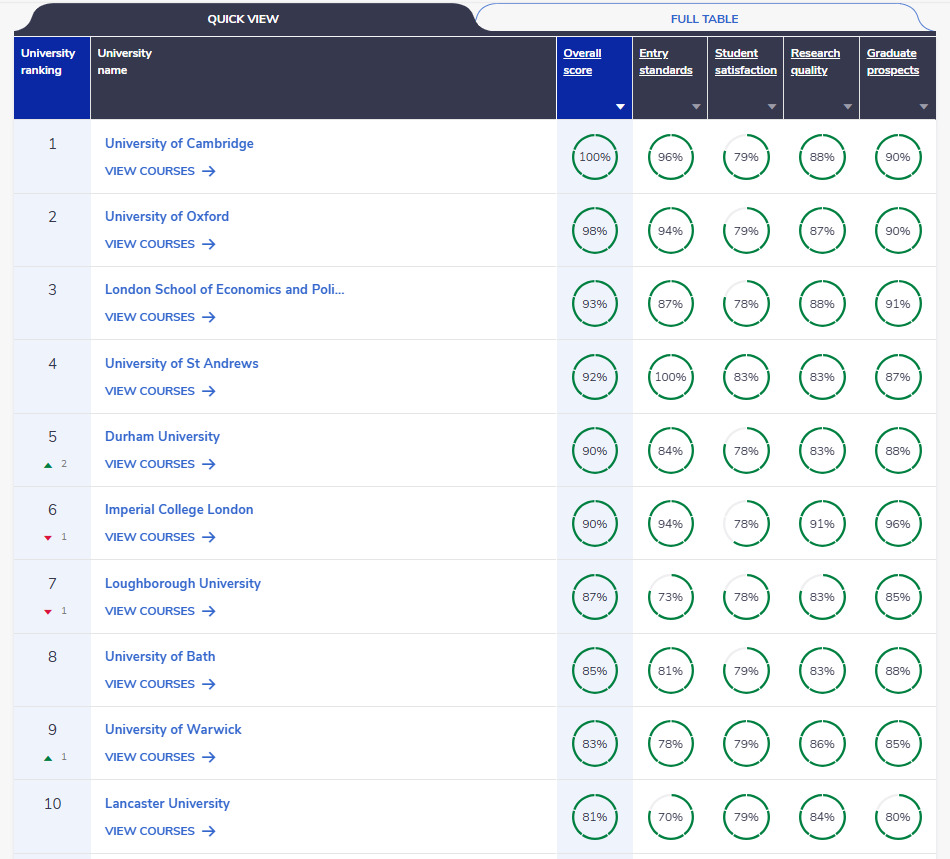Open London School of Economics link

pyautogui.click(x=224, y=290)
